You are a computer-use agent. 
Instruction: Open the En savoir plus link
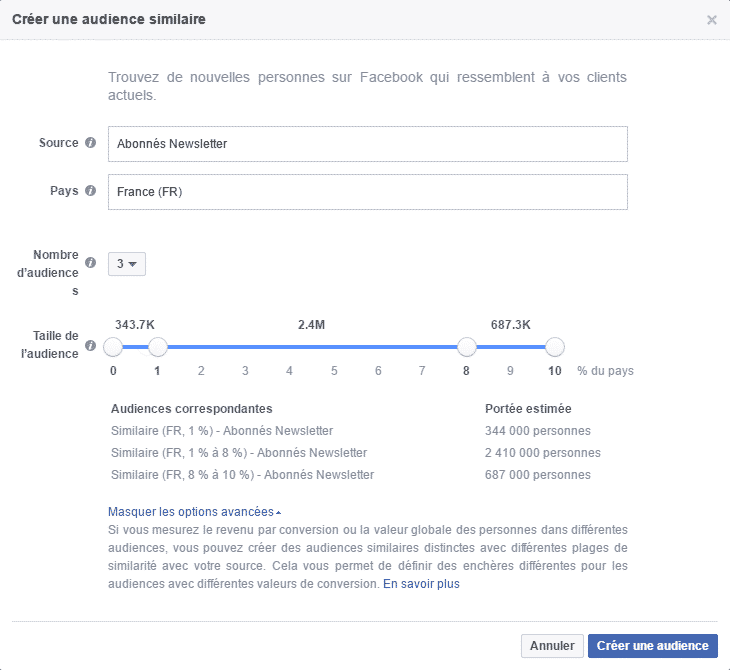click(421, 583)
